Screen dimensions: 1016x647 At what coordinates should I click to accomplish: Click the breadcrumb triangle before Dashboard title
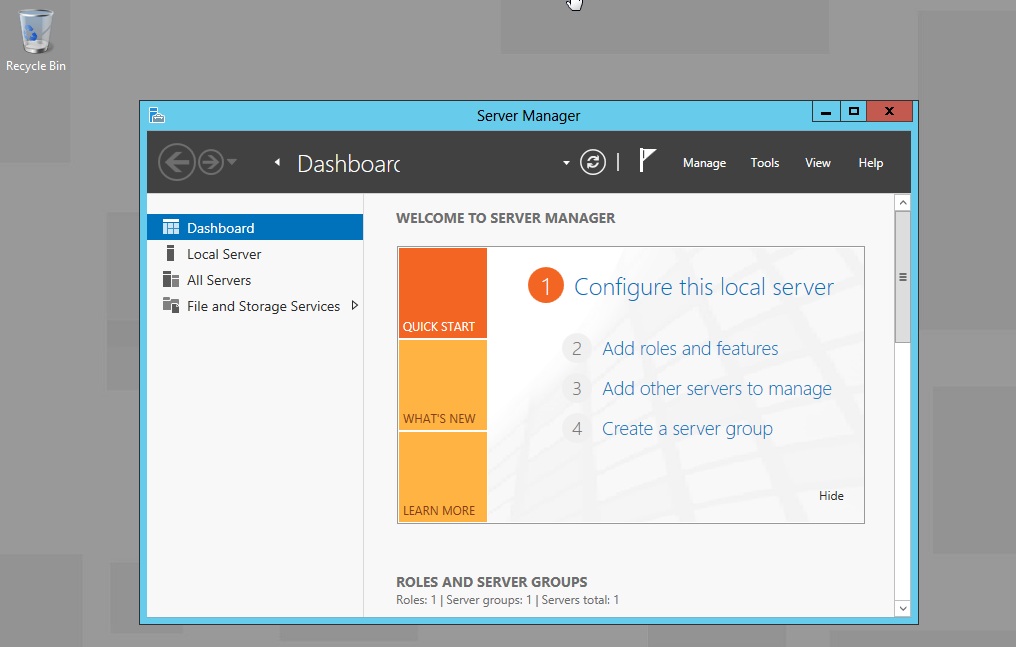(x=277, y=163)
